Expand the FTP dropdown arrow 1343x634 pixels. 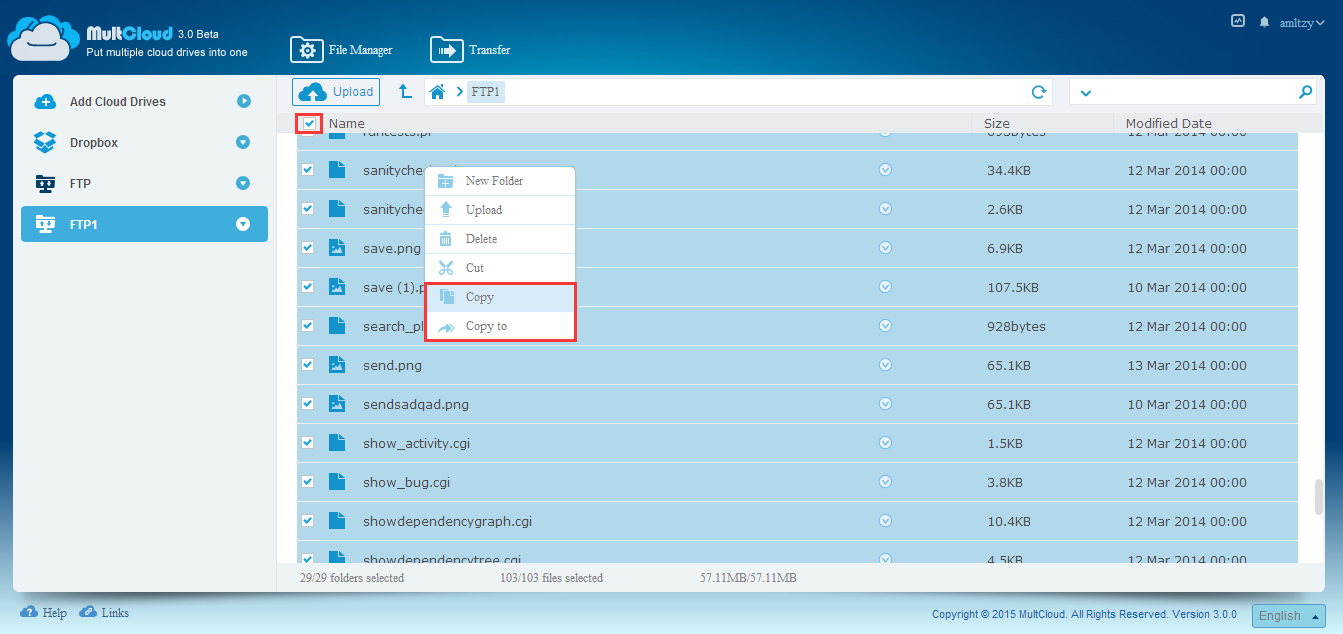(243, 184)
